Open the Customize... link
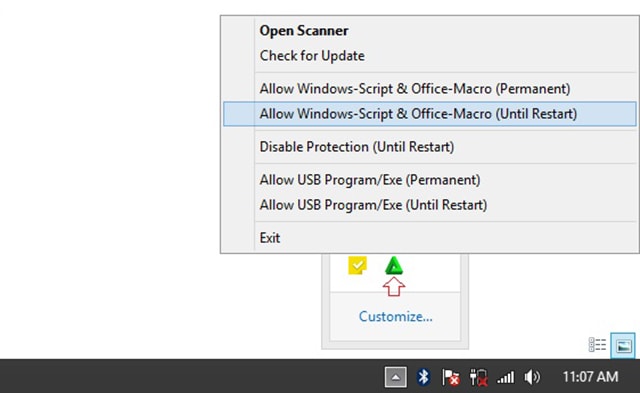The image size is (640, 393). [x=396, y=316]
